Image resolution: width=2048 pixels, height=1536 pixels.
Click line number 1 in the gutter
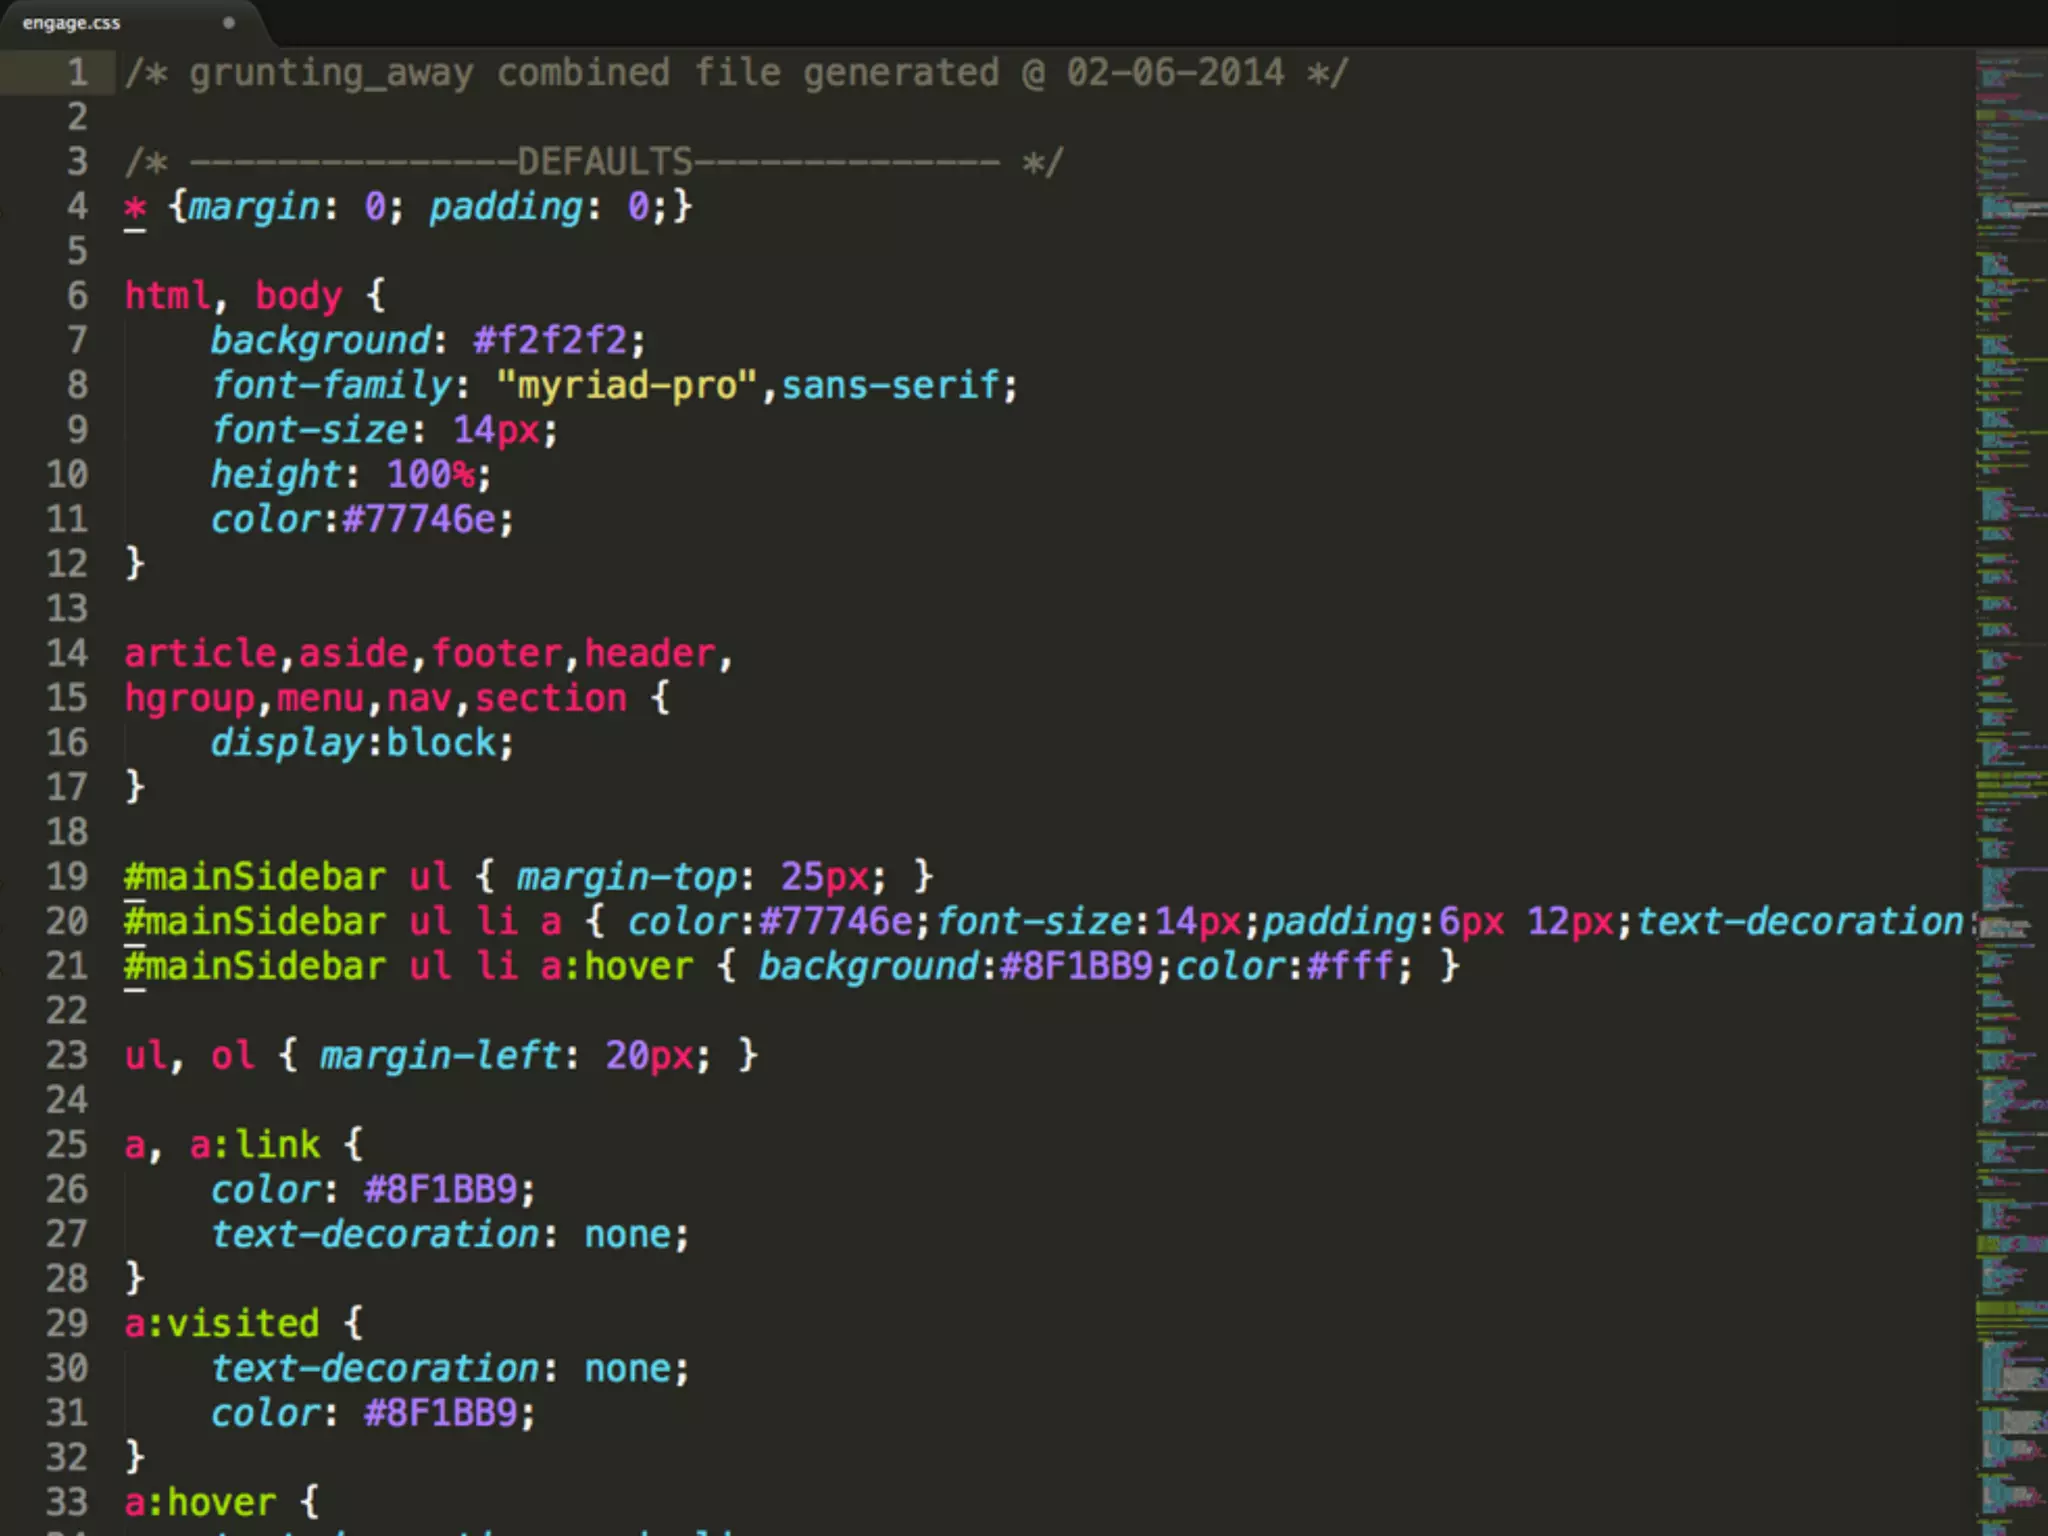click(x=77, y=73)
